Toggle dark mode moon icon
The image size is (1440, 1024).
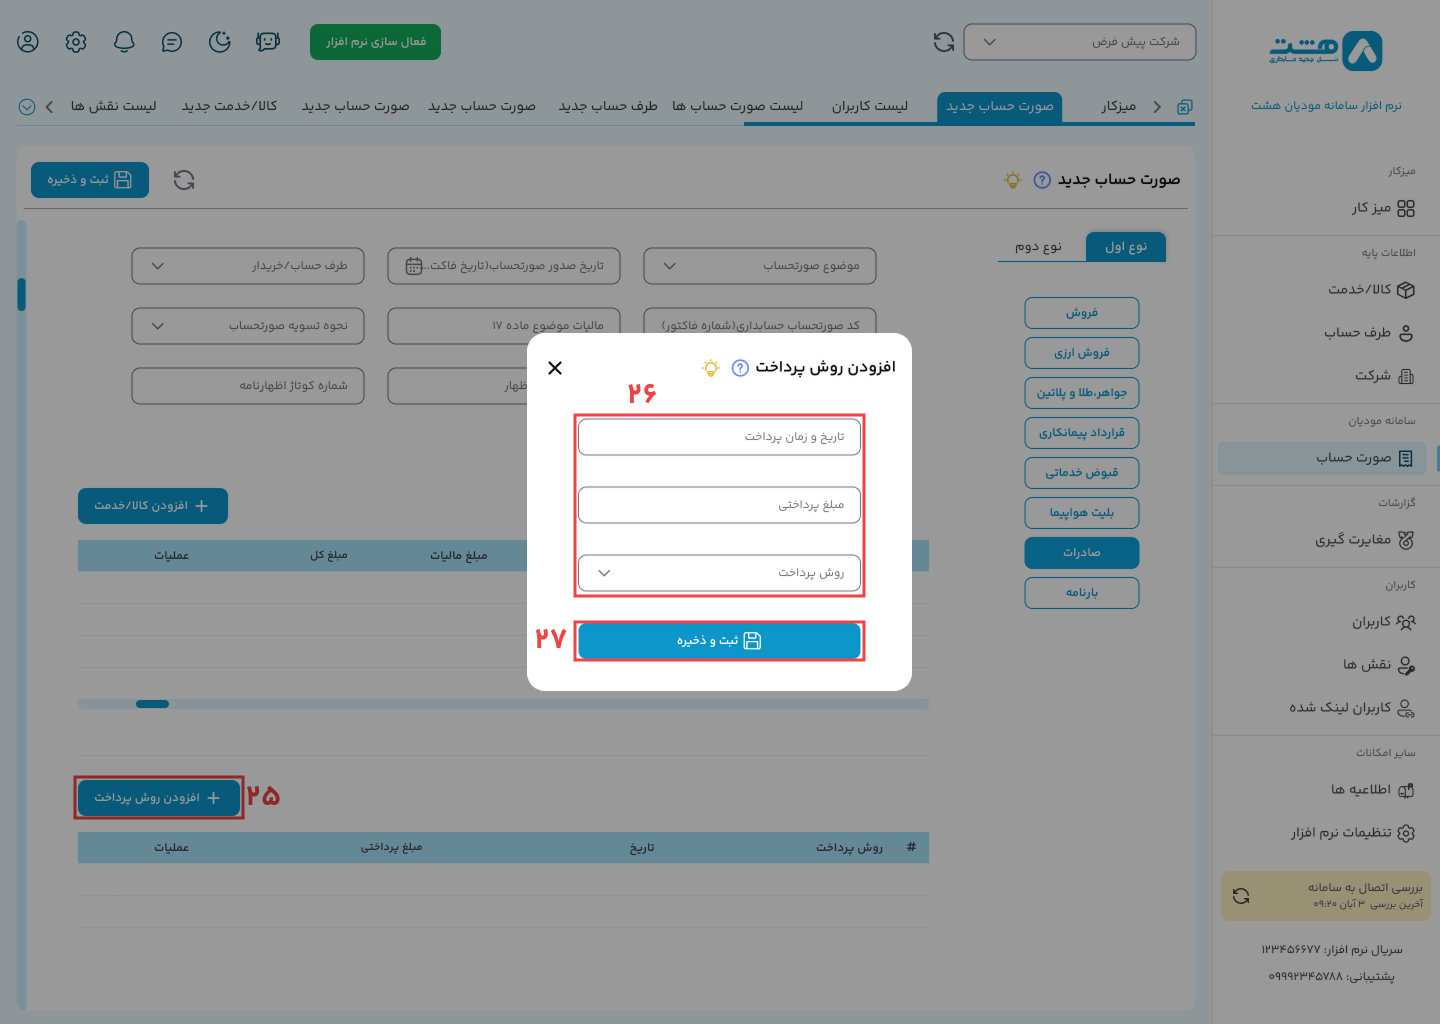click(220, 42)
